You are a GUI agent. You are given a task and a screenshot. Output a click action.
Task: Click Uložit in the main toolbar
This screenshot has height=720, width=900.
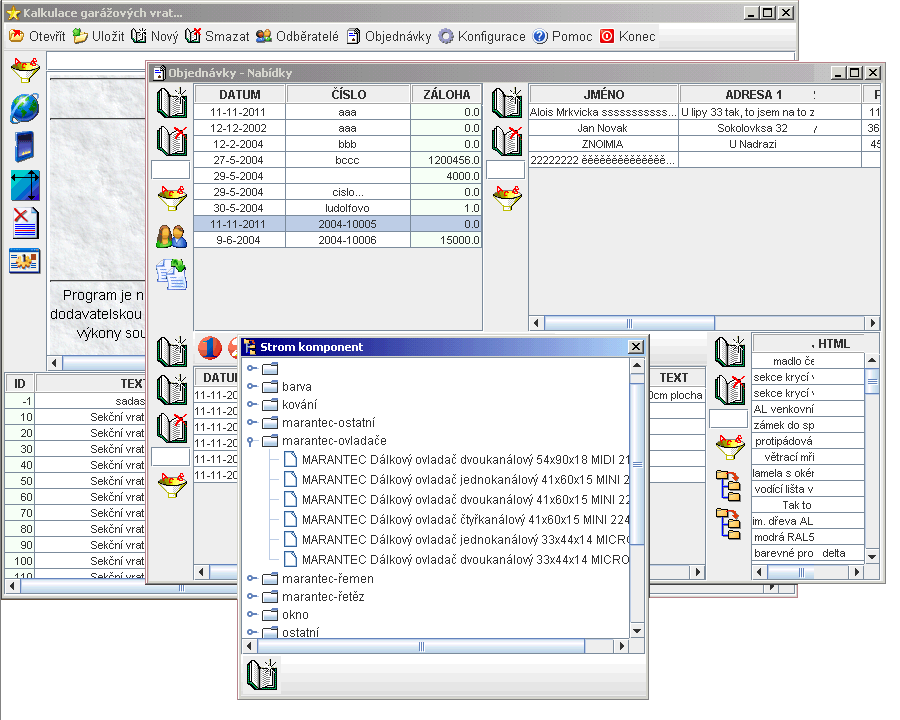[x=99, y=36]
